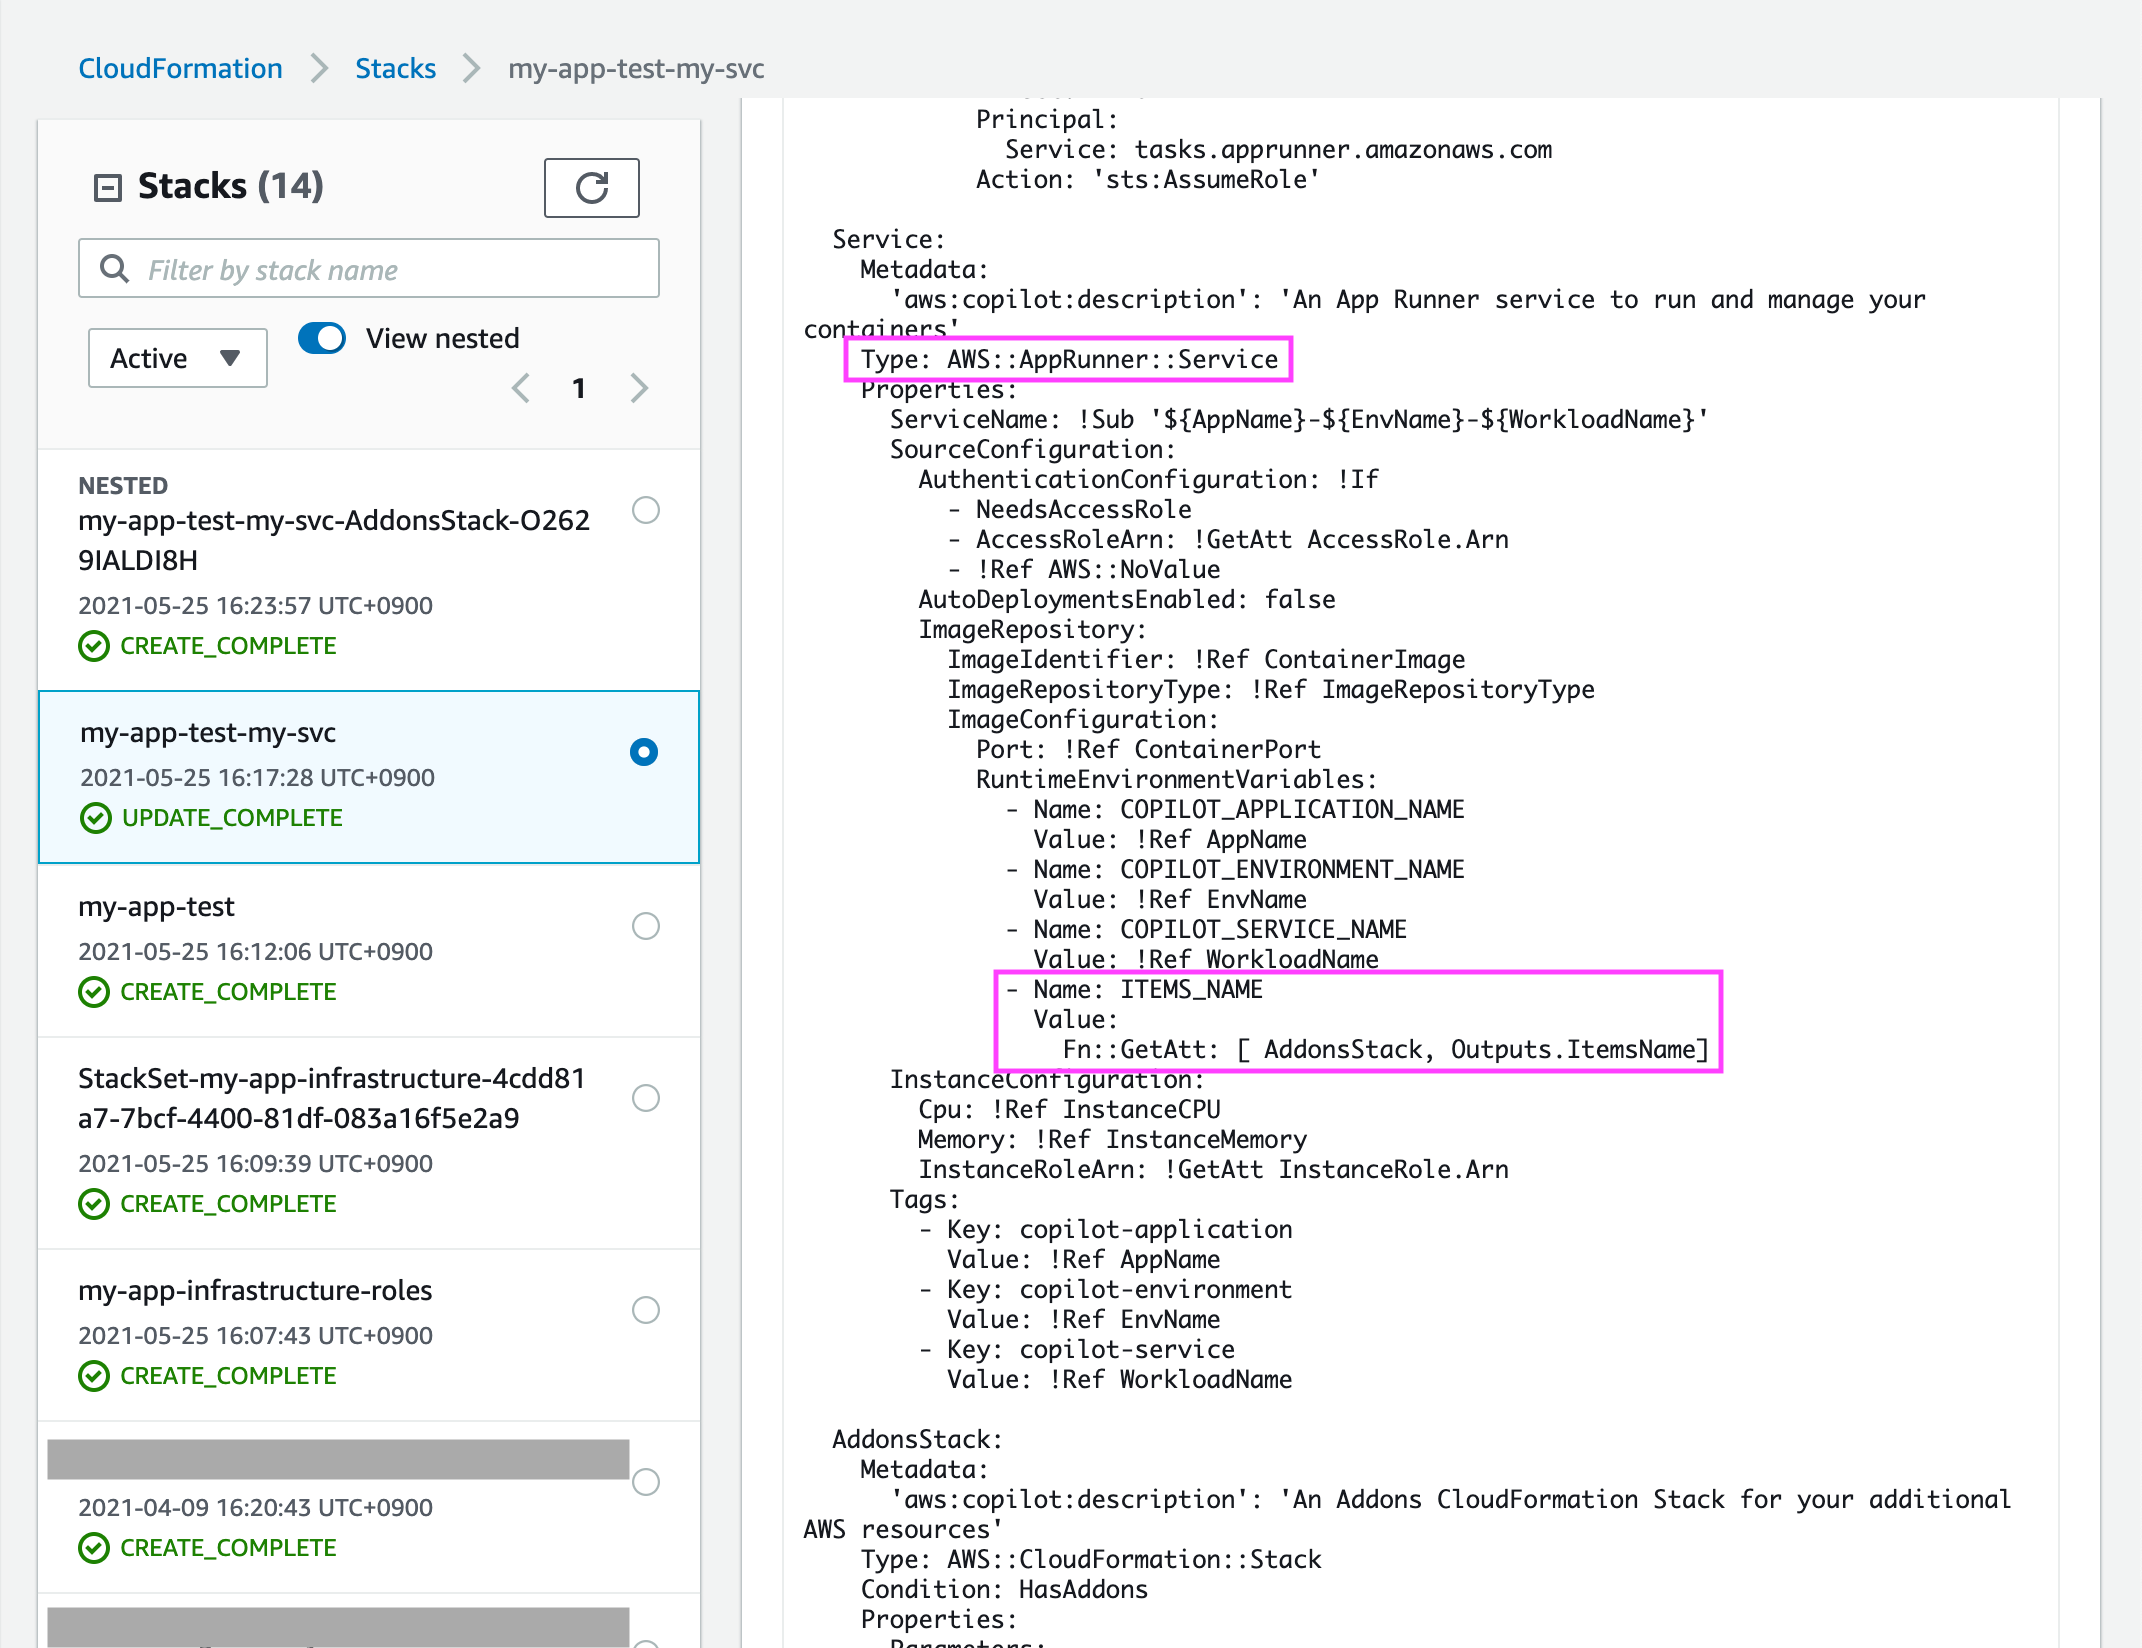Toggle the View nested switch

tap(322, 338)
